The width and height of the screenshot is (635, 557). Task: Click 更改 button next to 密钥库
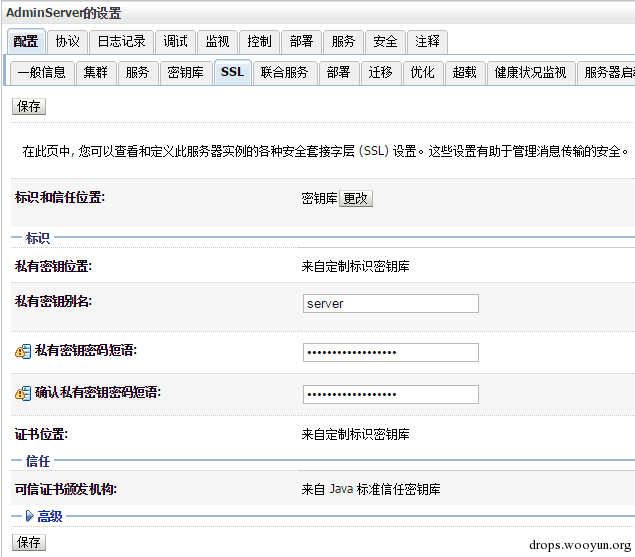click(x=356, y=198)
